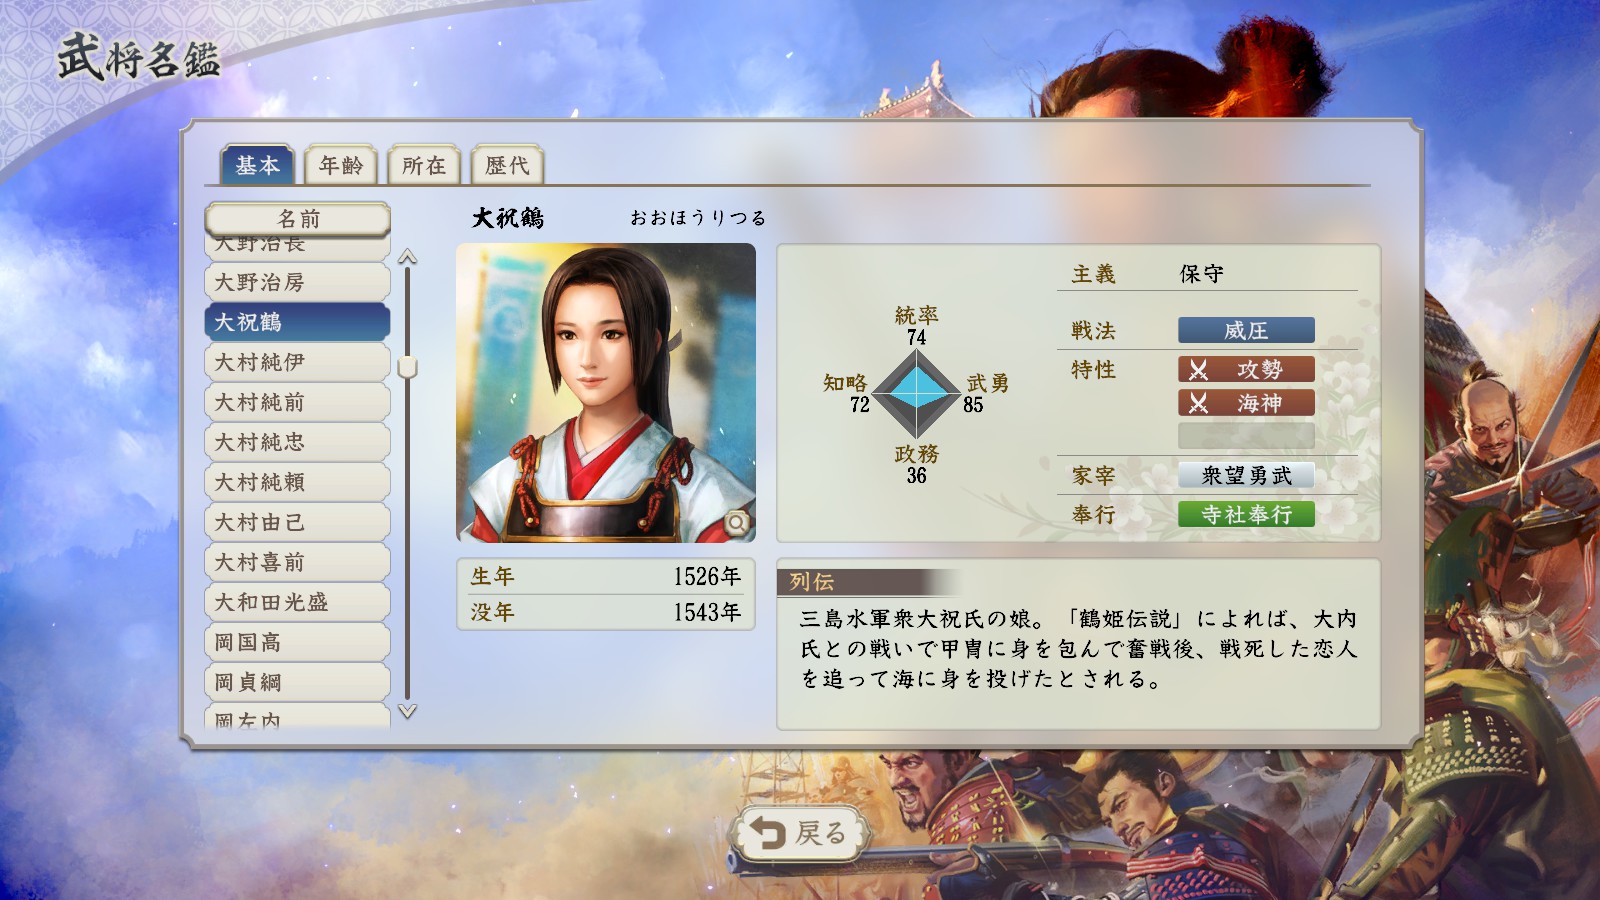1600x900 pixels.
Task: Choose 大和田光盛 in the list
Action: 298,602
